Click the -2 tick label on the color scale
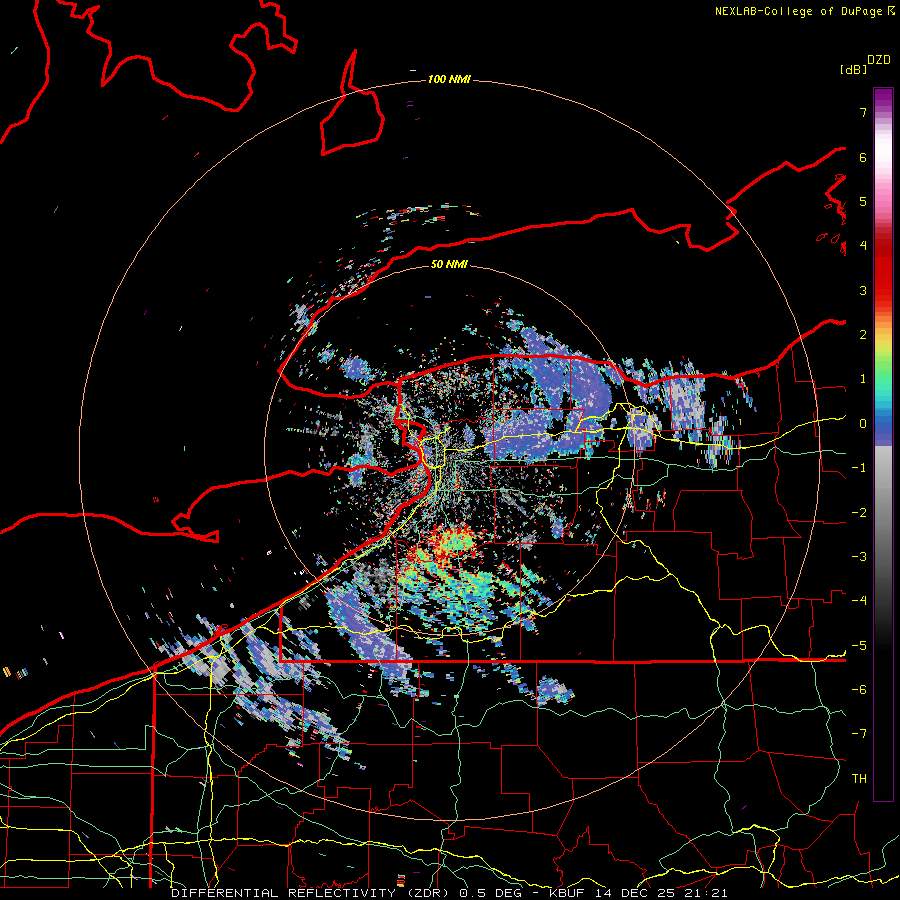 pyautogui.click(x=859, y=513)
